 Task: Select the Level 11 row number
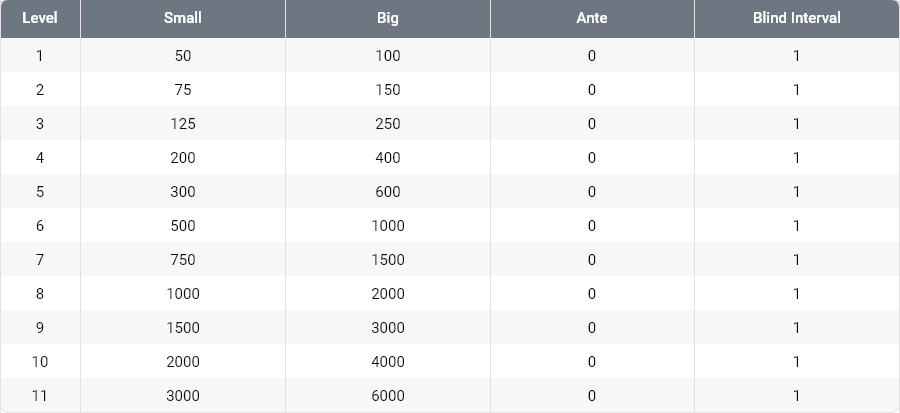tap(40, 396)
